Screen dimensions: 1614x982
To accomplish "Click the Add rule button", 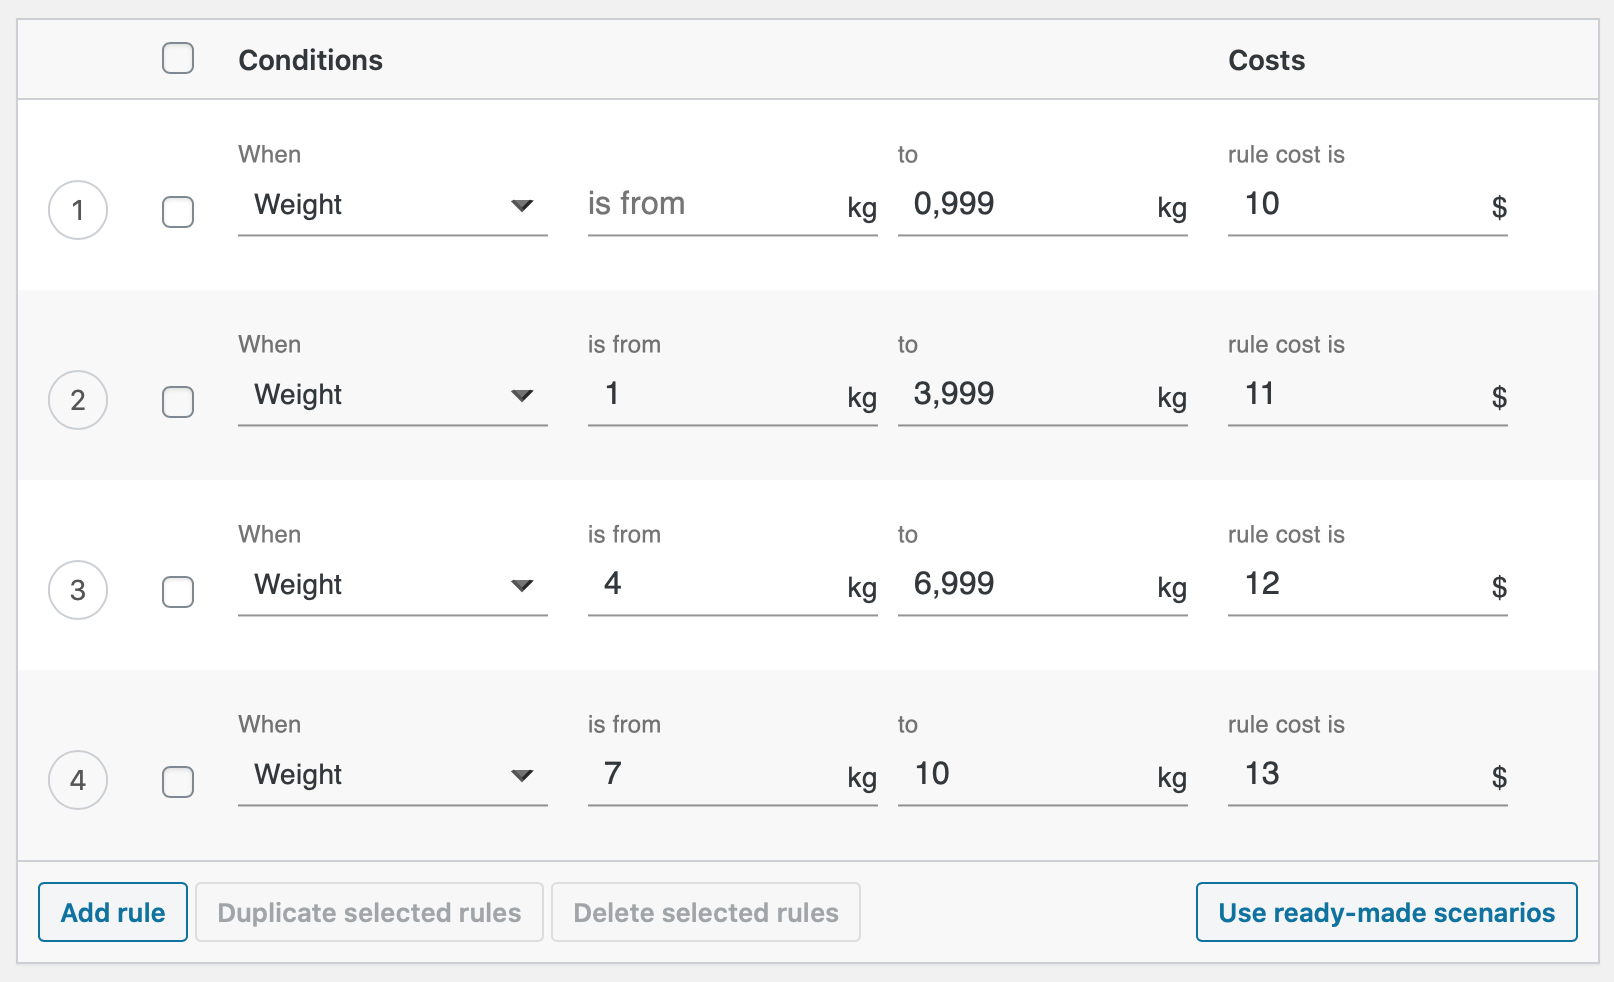I will (x=112, y=912).
